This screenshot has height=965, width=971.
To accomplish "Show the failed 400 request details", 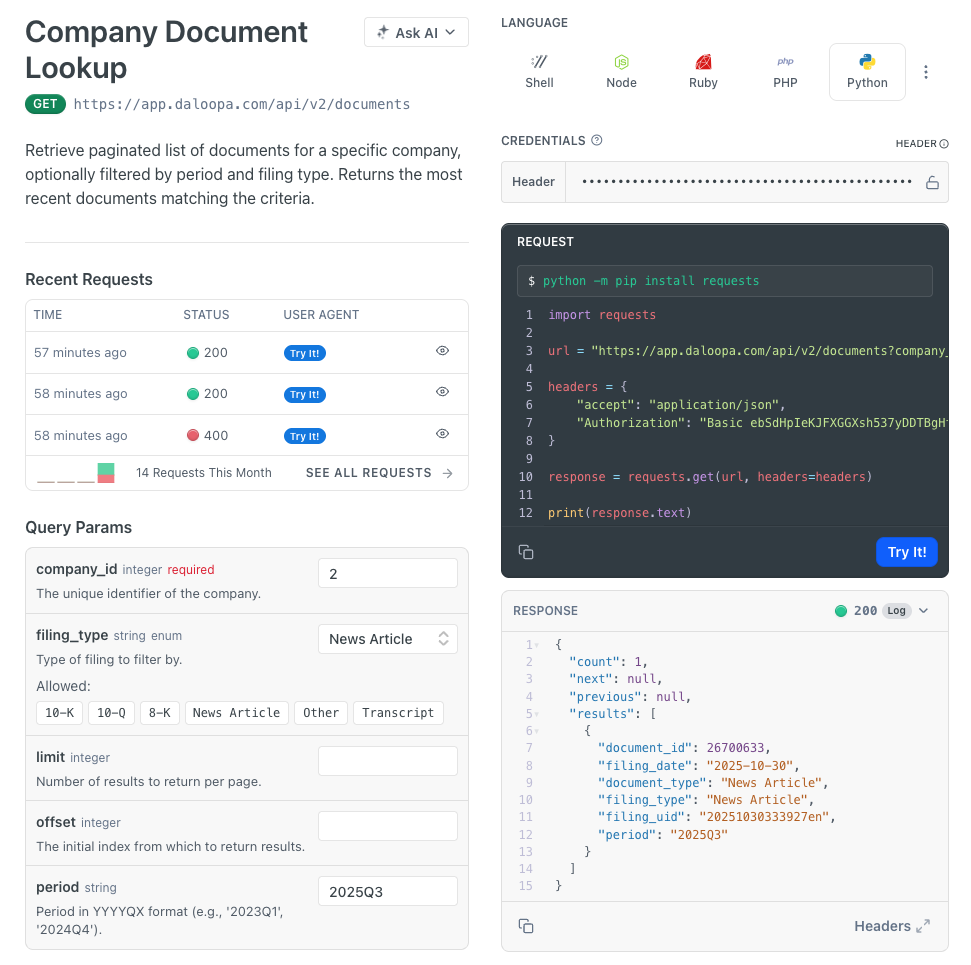I will [x=442, y=434].
